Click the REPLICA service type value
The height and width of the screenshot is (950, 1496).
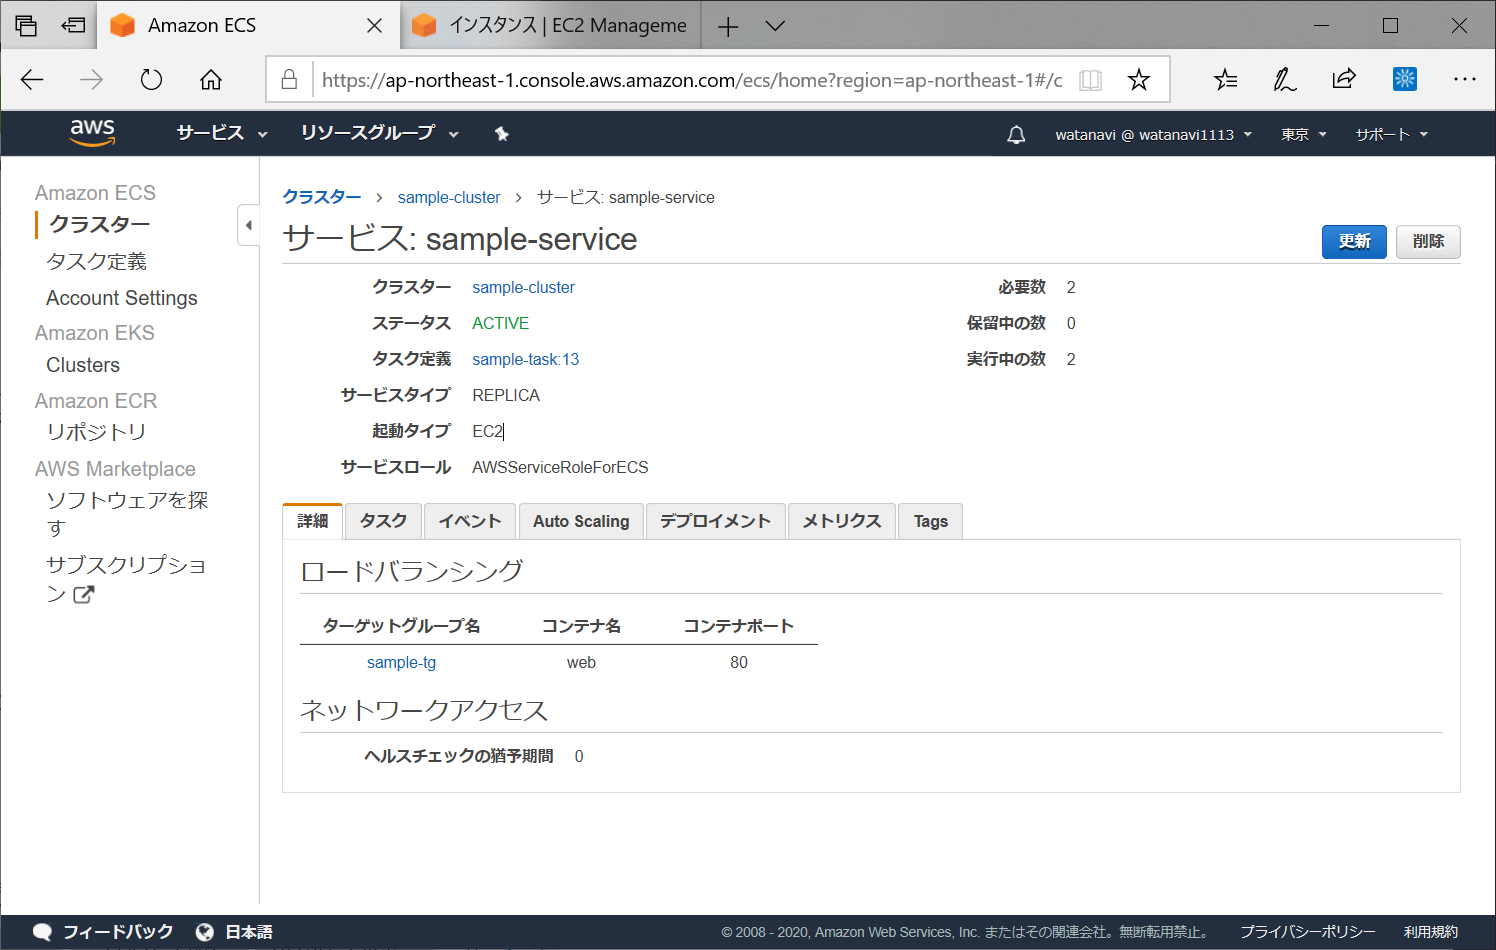pos(506,395)
